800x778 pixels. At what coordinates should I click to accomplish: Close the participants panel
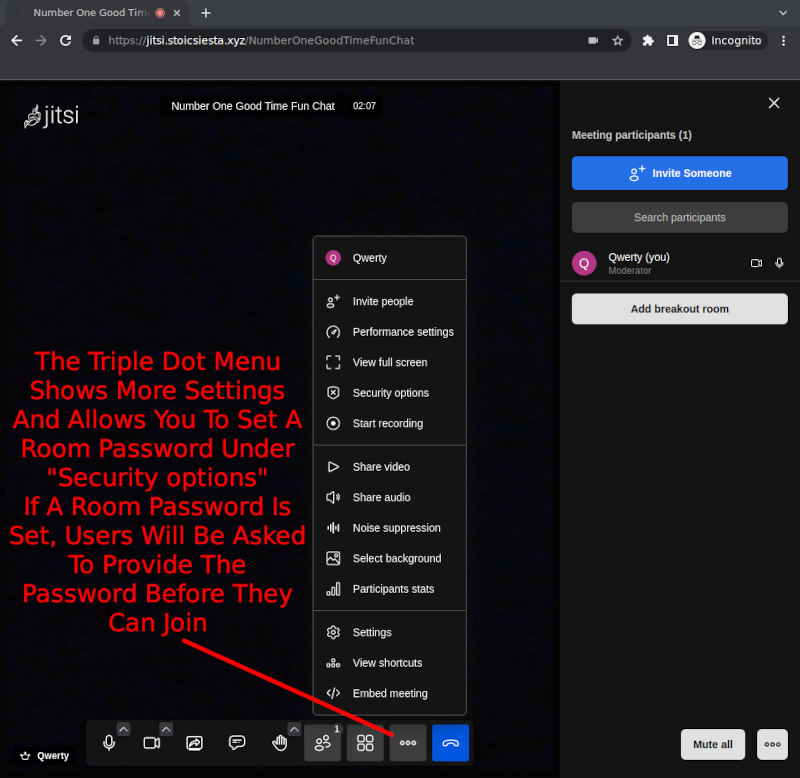point(773,103)
